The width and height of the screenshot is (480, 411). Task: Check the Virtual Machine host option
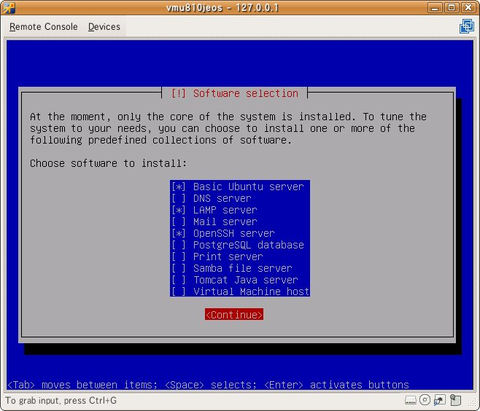pyautogui.click(x=240, y=292)
